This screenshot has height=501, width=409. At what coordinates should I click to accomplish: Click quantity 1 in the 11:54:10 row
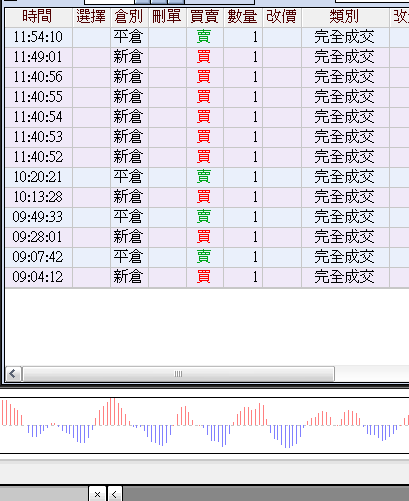click(255, 37)
